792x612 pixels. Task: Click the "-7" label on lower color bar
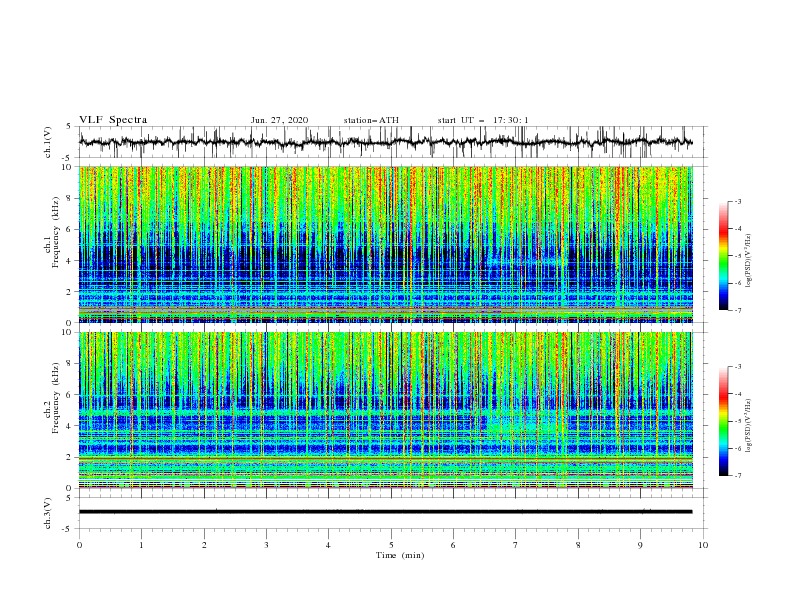[737, 476]
